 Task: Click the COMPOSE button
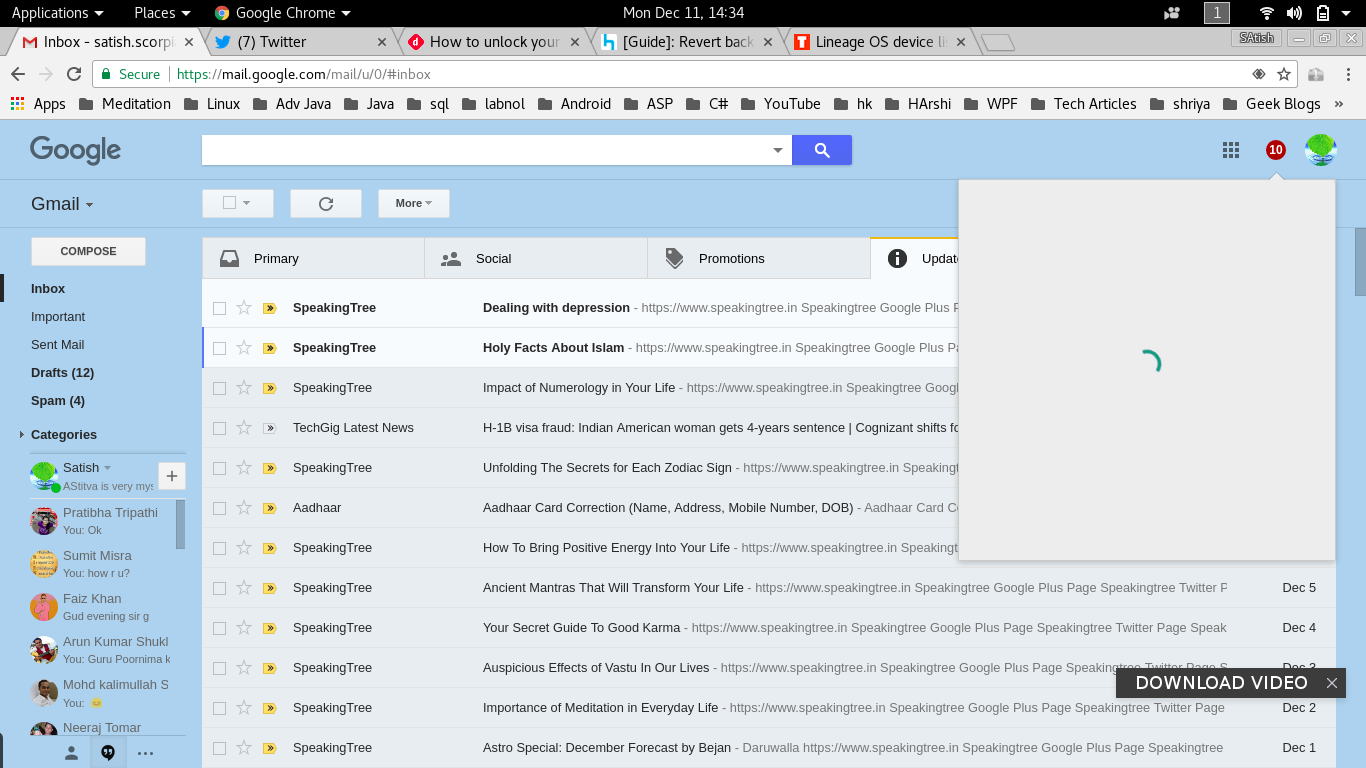(x=88, y=251)
